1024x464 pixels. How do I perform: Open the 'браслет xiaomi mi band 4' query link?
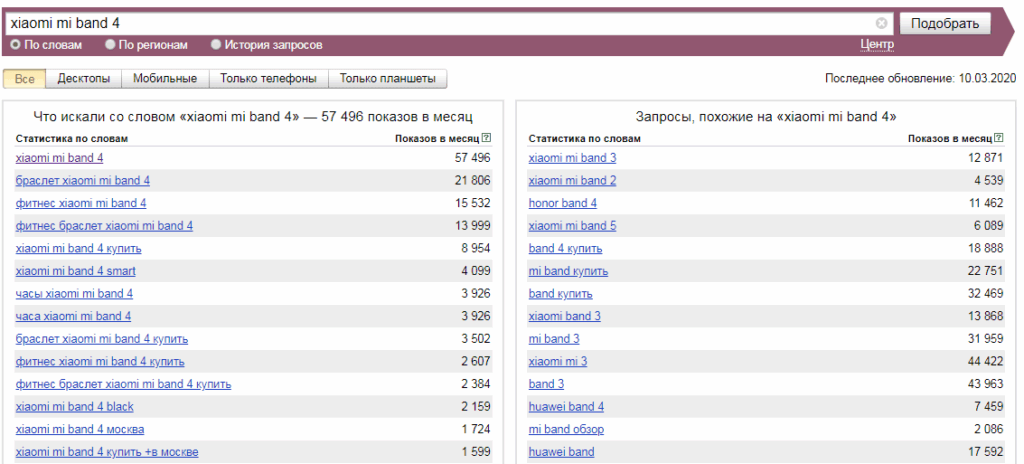[83, 181]
